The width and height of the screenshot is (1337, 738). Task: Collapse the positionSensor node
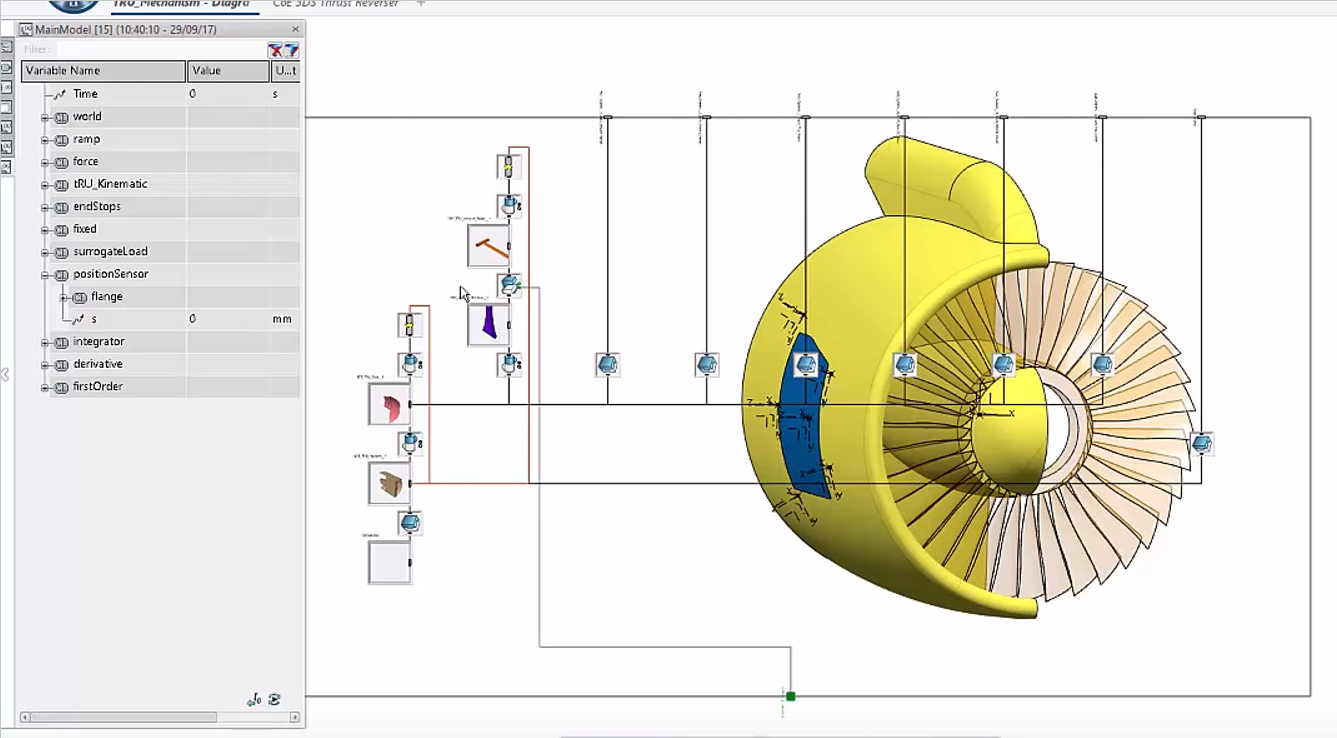45,274
